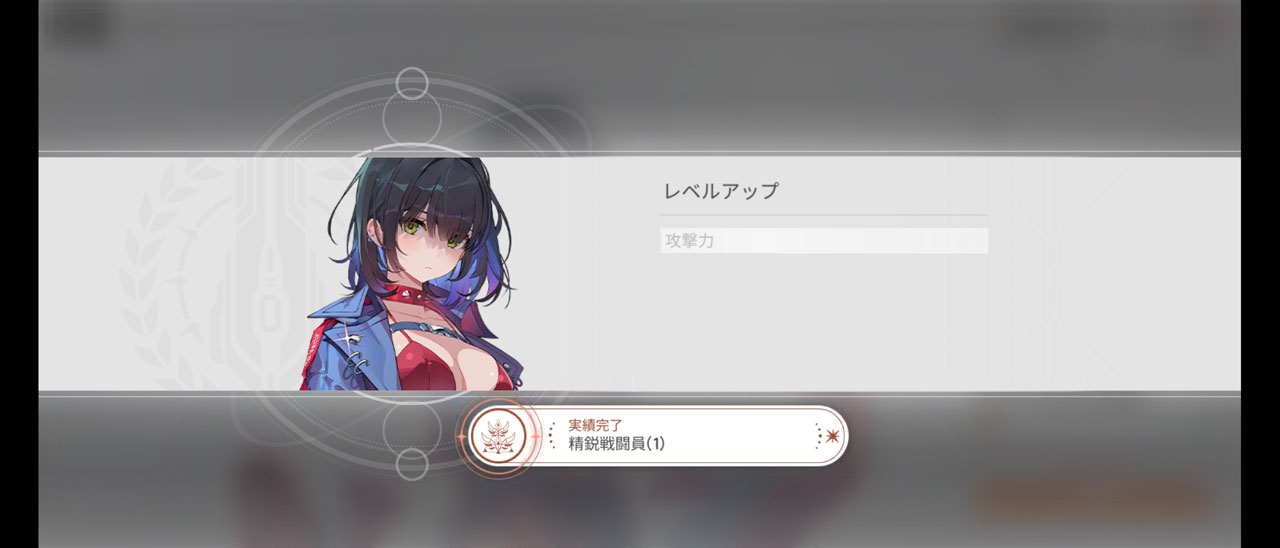
Task: Tap the achievement medal emblem icon
Action: pos(497,436)
